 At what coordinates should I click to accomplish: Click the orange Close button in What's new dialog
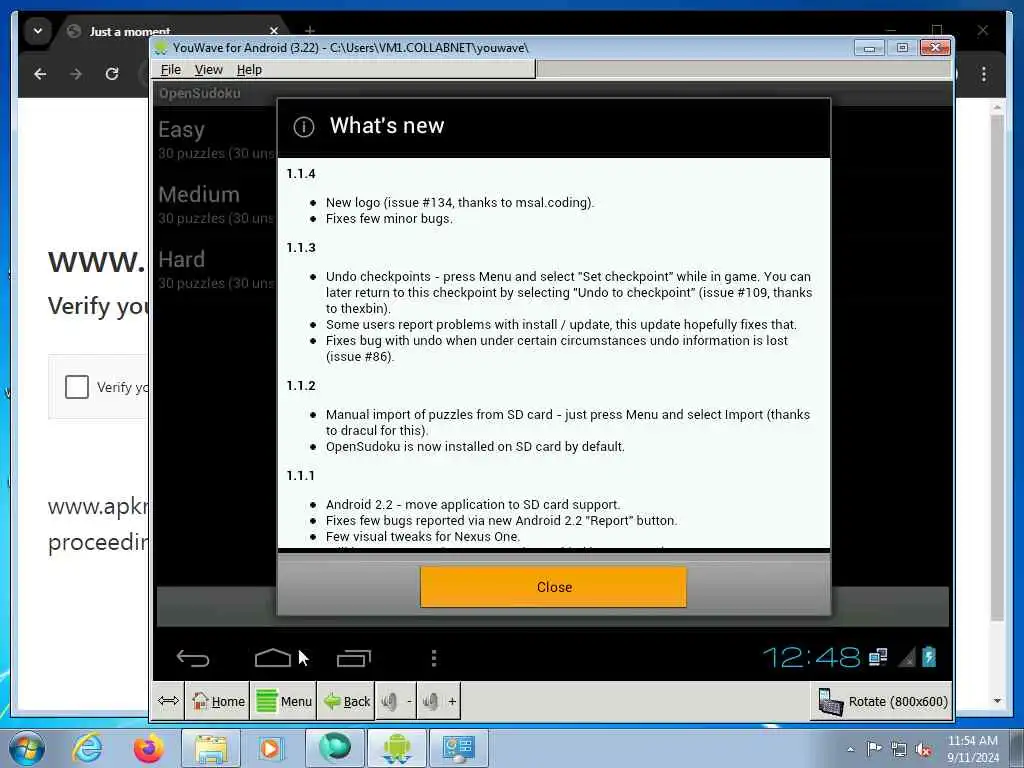tap(553, 587)
